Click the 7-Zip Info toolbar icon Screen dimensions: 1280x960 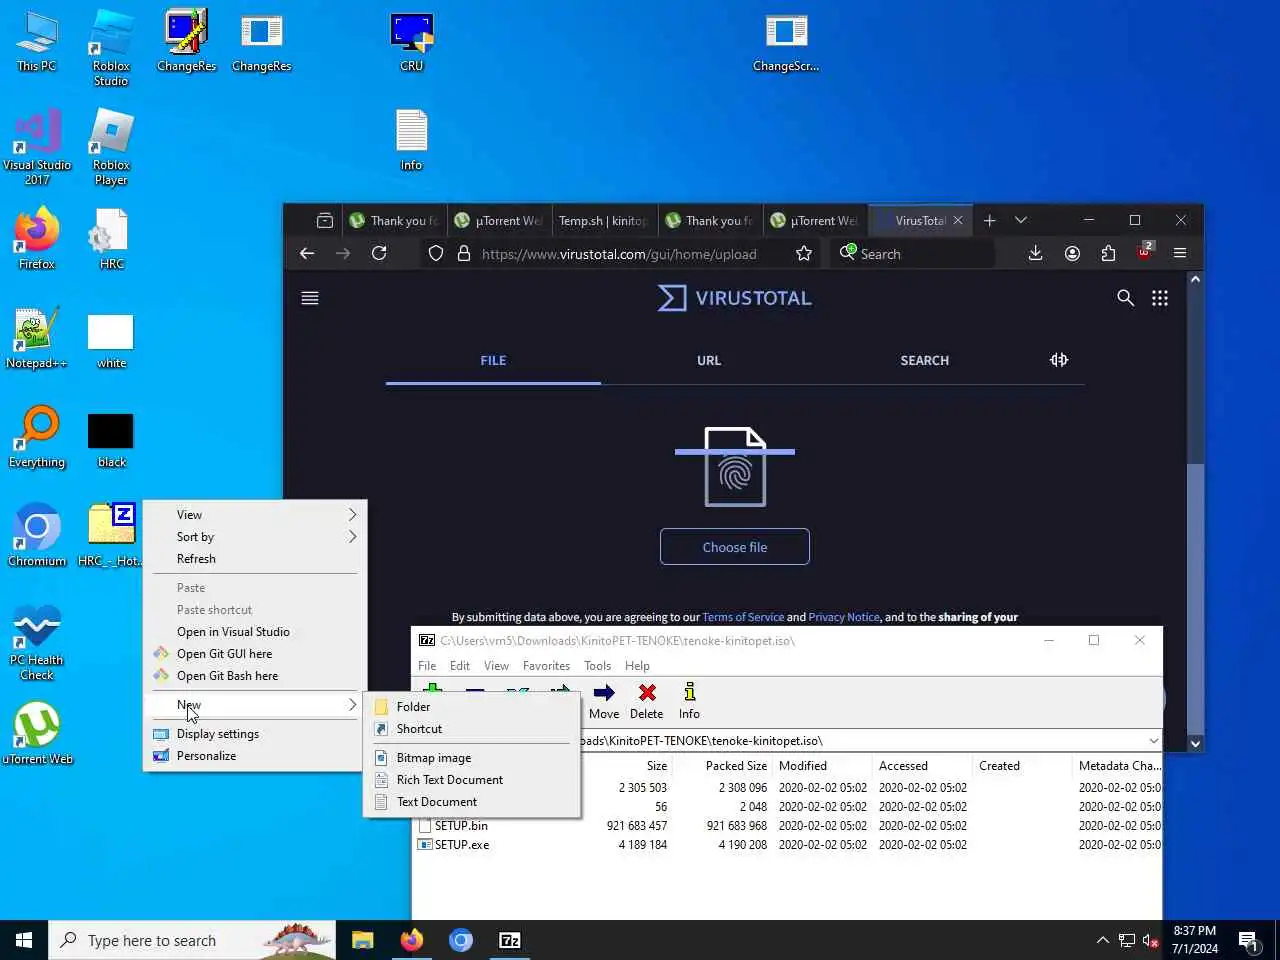(689, 701)
